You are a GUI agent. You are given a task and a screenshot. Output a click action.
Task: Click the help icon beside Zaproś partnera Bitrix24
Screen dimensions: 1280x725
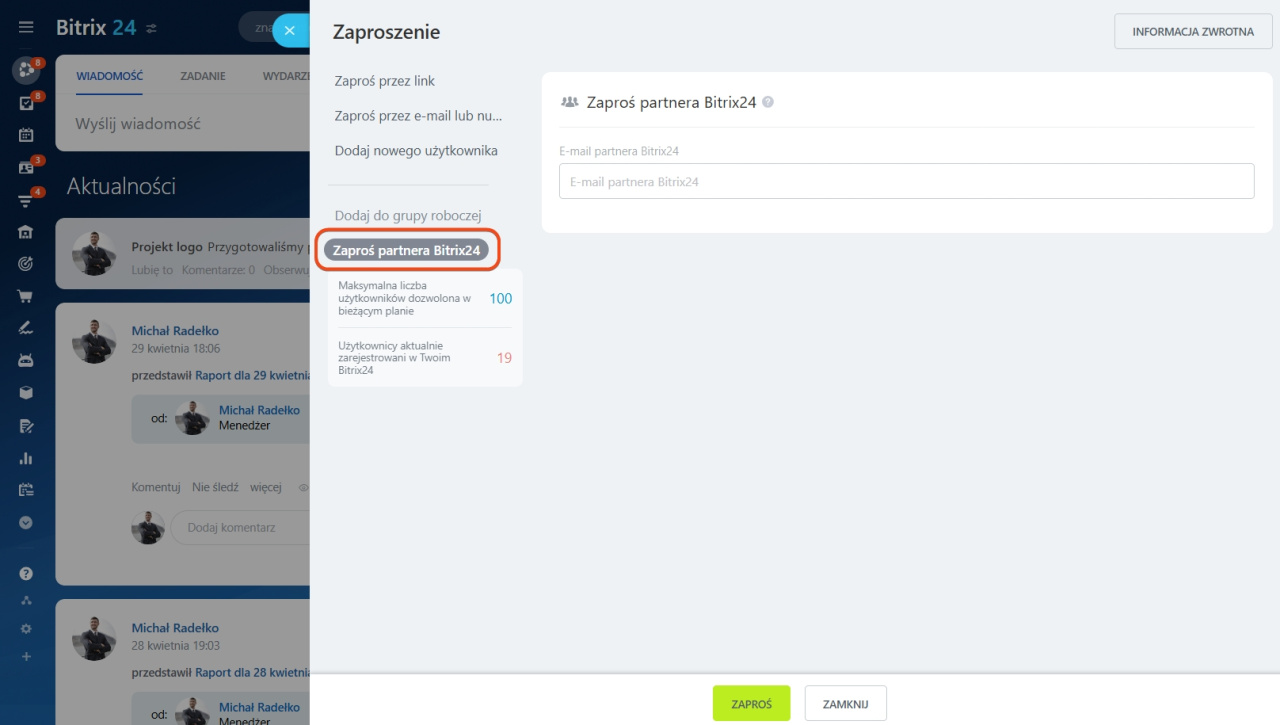768,102
